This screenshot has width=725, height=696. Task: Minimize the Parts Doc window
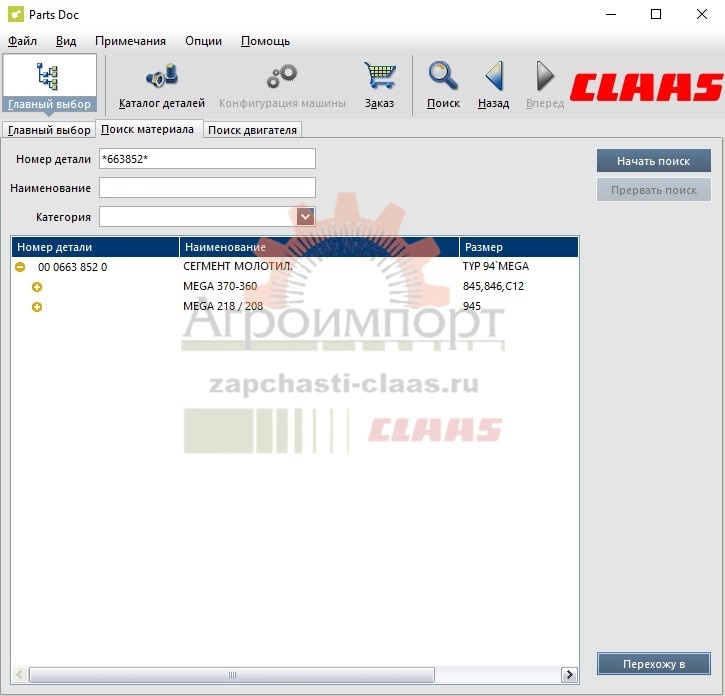pyautogui.click(x=611, y=14)
